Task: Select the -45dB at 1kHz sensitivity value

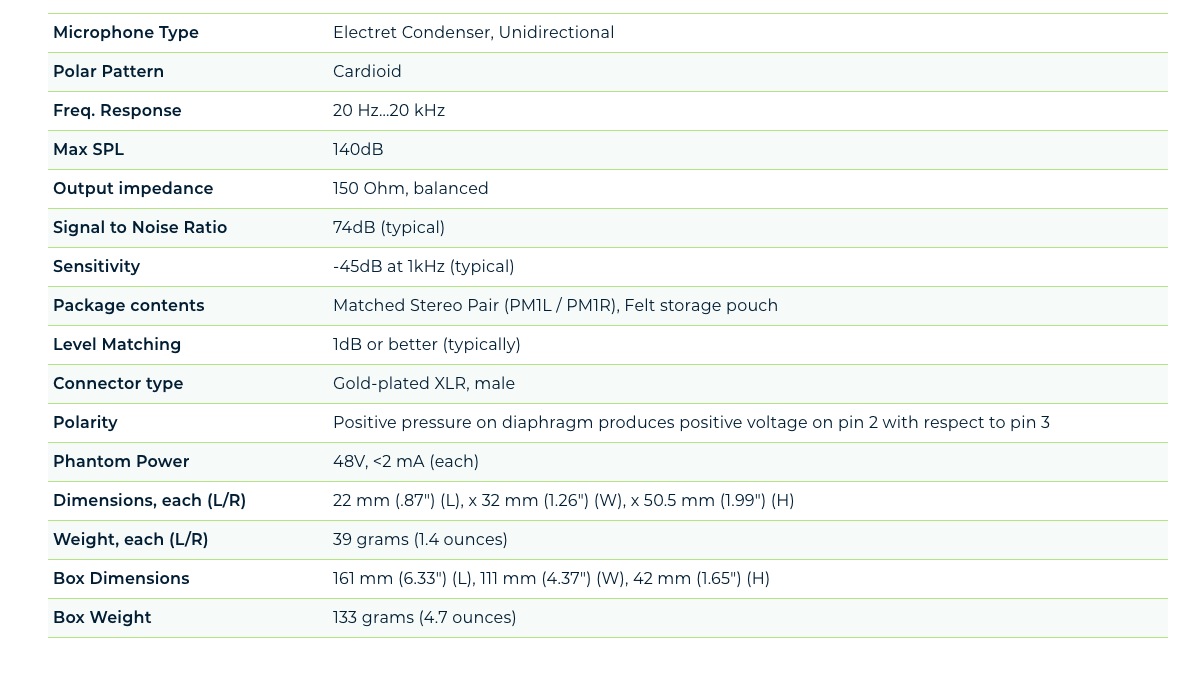Action: [423, 267]
